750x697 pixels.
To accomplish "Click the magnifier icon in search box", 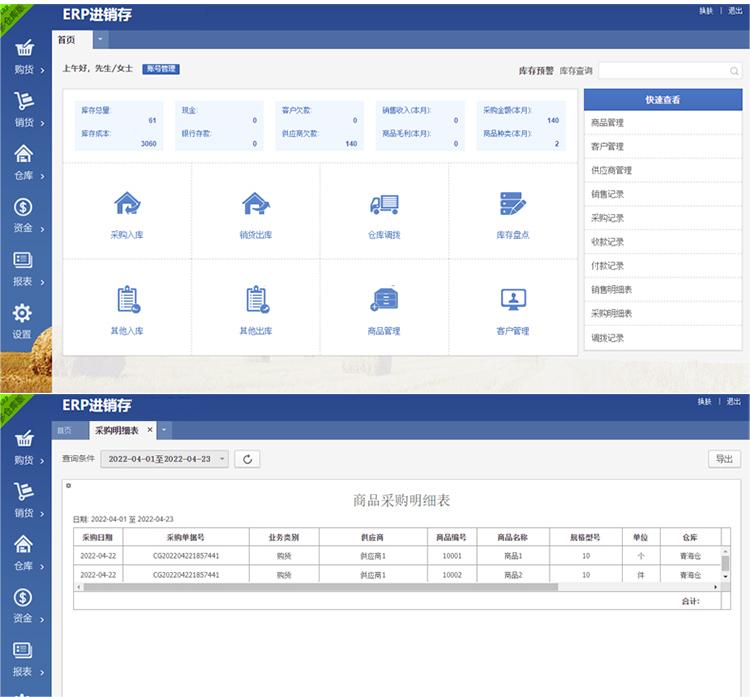I will tap(734, 71).
